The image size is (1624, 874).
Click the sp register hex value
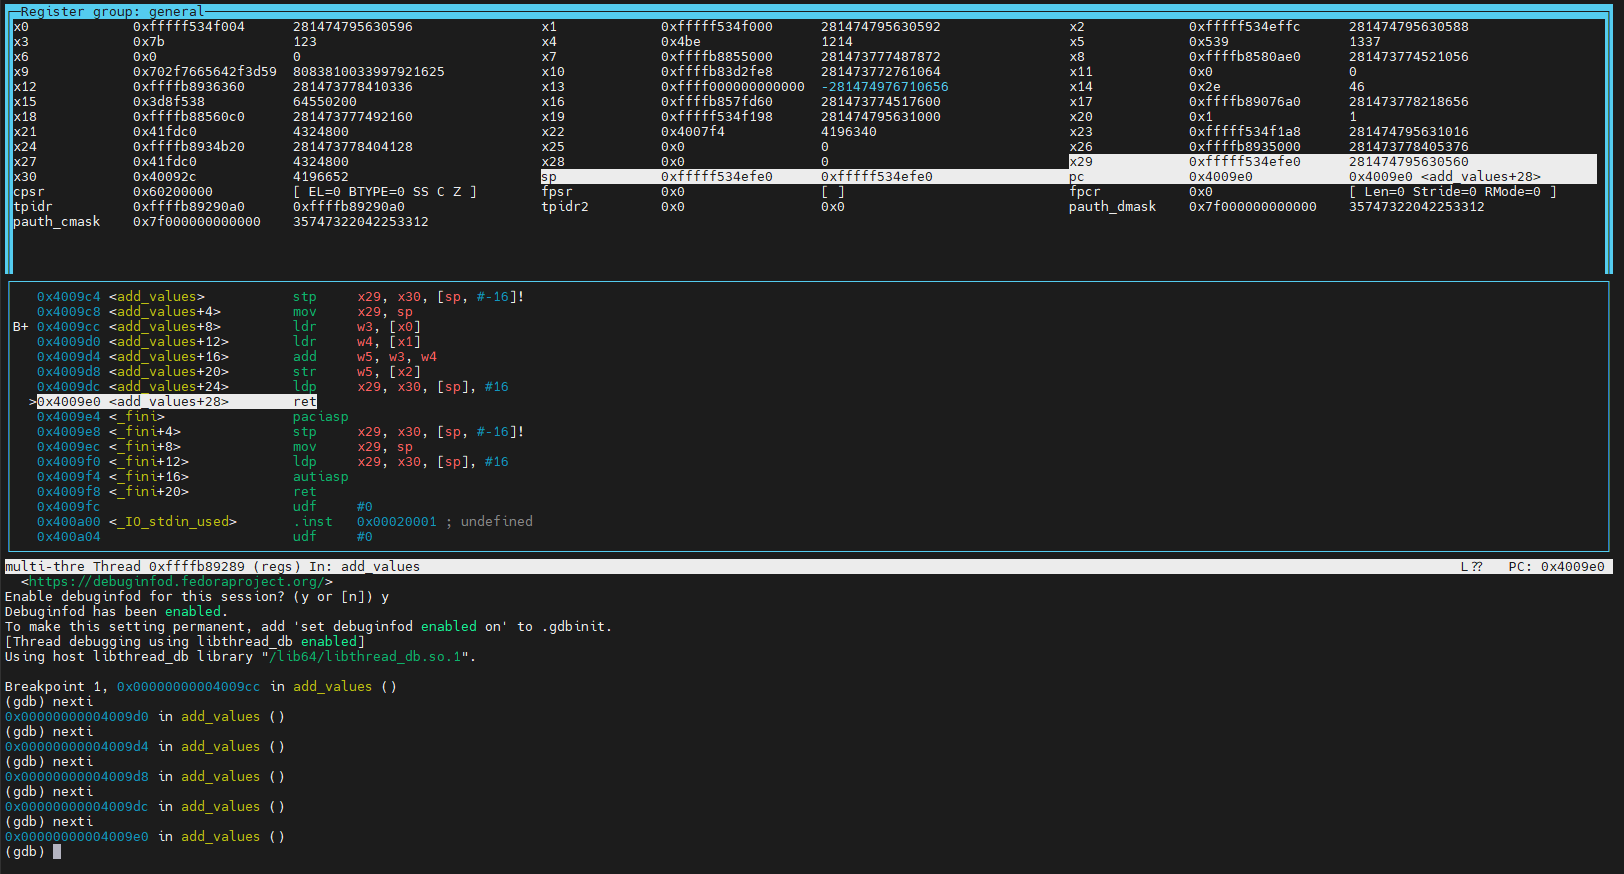[716, 177]
